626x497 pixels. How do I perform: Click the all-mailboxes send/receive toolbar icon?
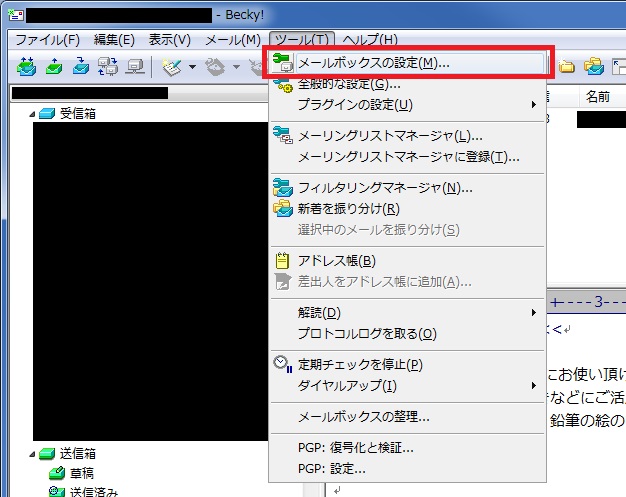click(x=108, y=66)
